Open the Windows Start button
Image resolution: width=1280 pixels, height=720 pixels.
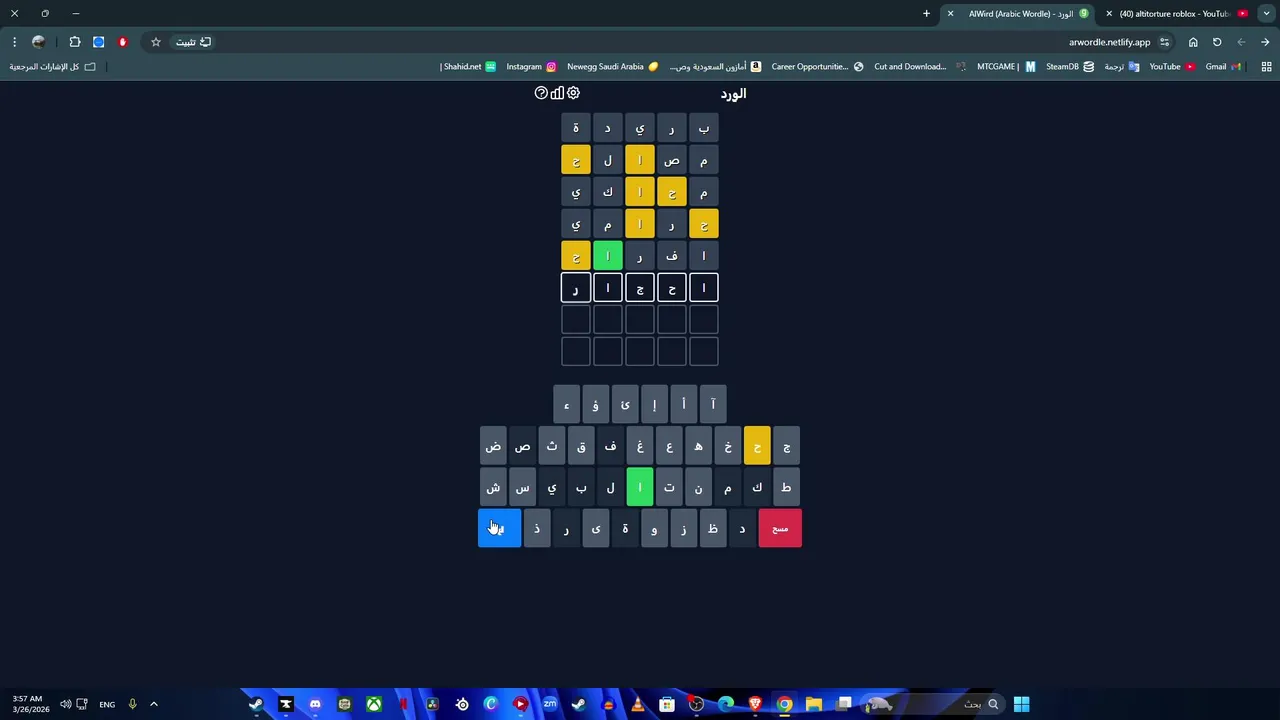pyautogui.click(x=1021, y=704)
